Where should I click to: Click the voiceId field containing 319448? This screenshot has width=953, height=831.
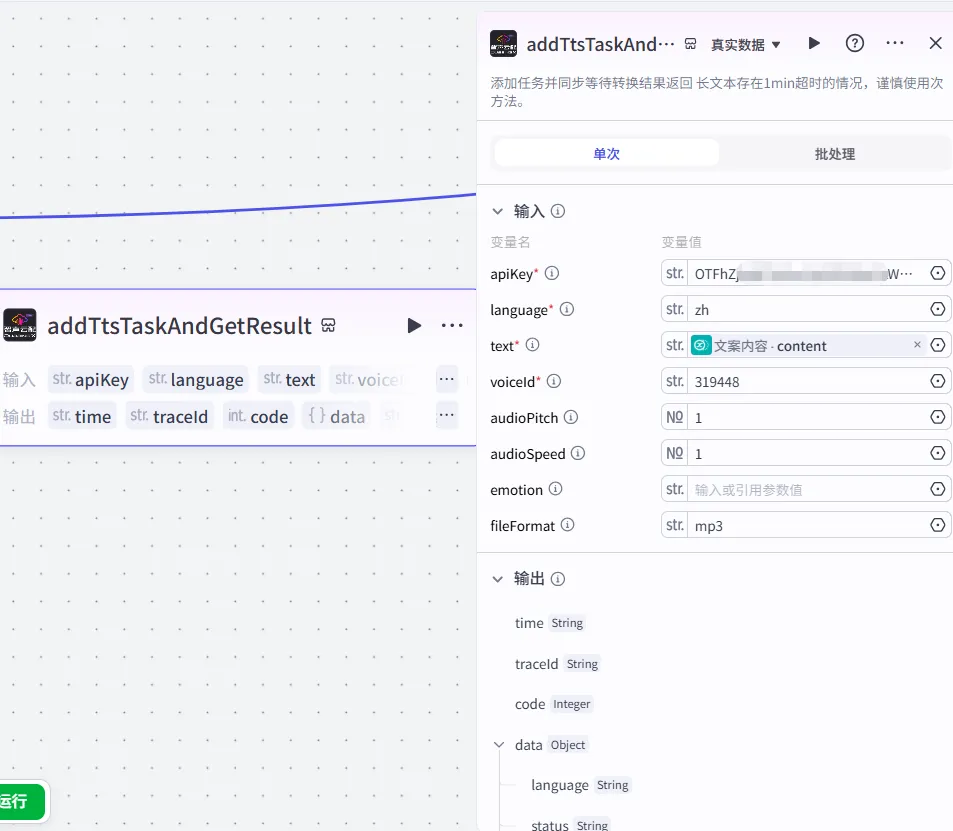point(806,381)
